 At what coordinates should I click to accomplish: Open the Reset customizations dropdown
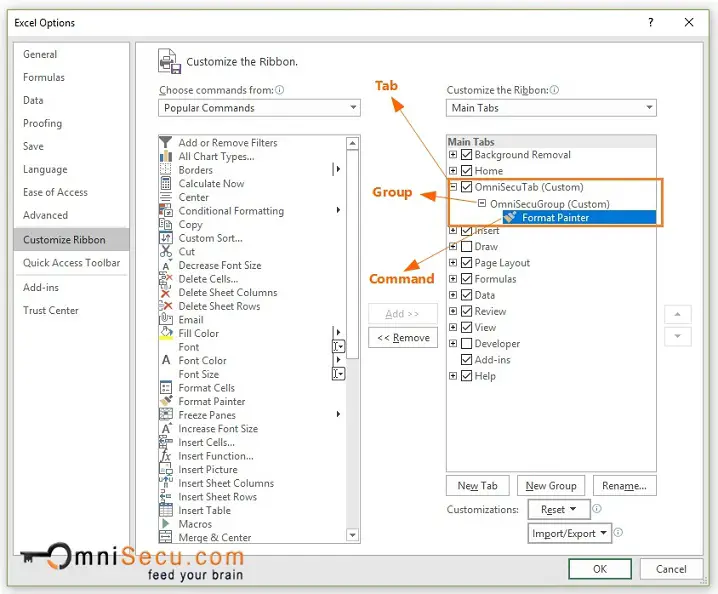pyautogui.click(x=559, y=509)
